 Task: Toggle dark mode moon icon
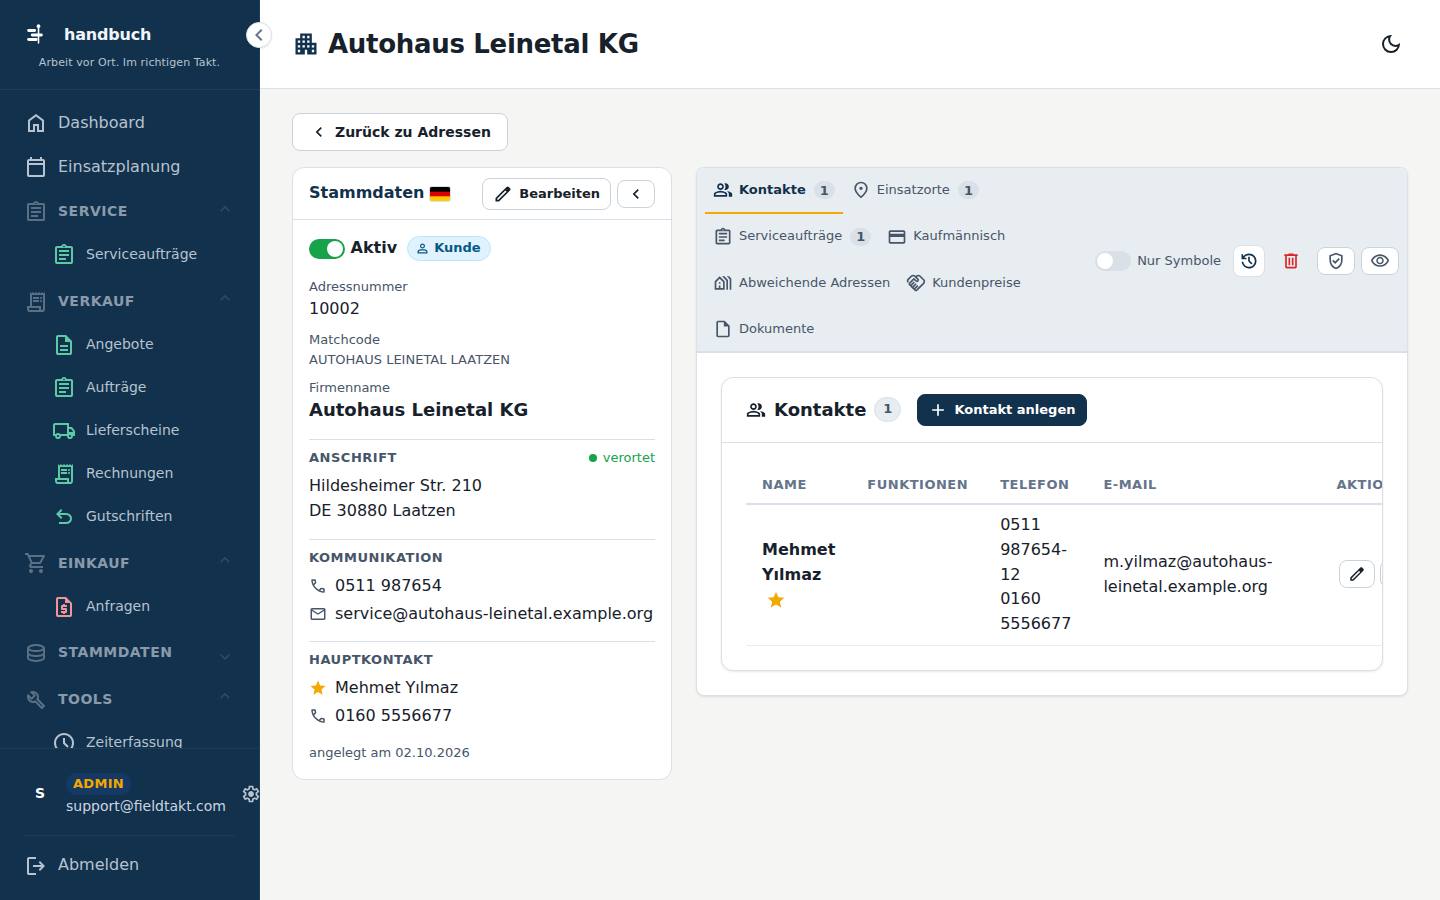[x=1390, y=44]
